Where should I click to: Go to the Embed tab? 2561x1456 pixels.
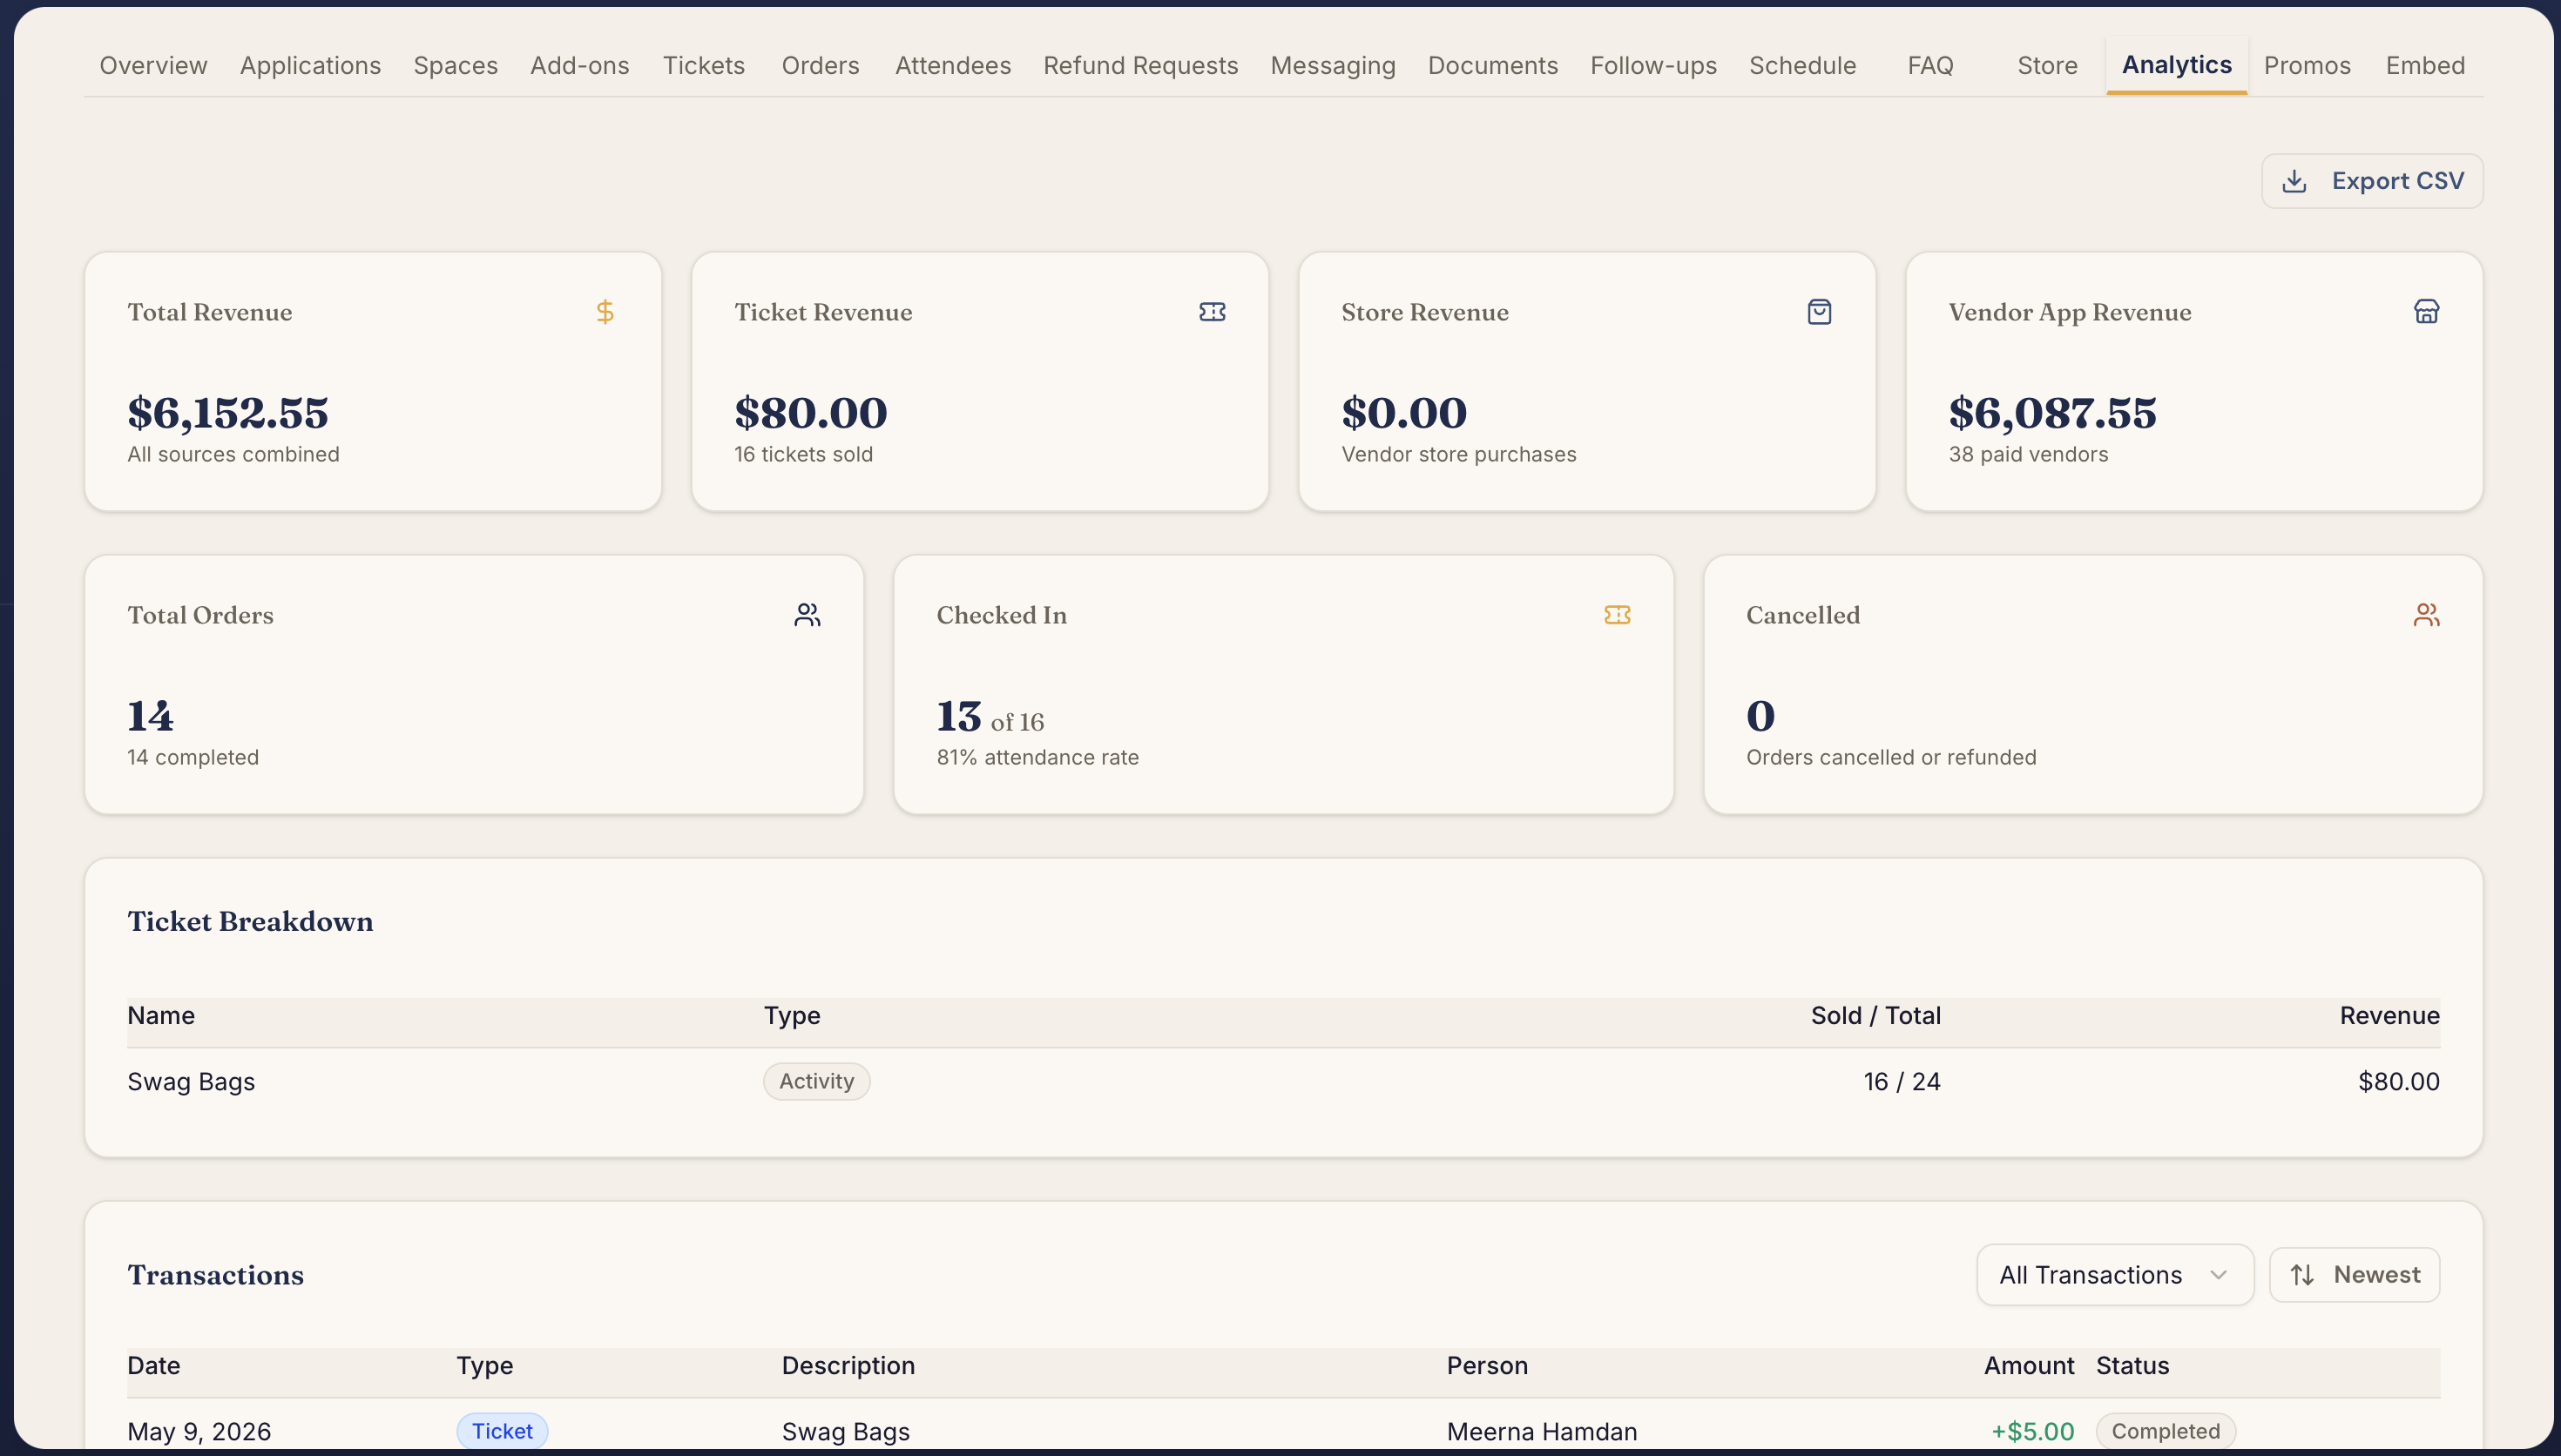click(x=2425, y=66)
